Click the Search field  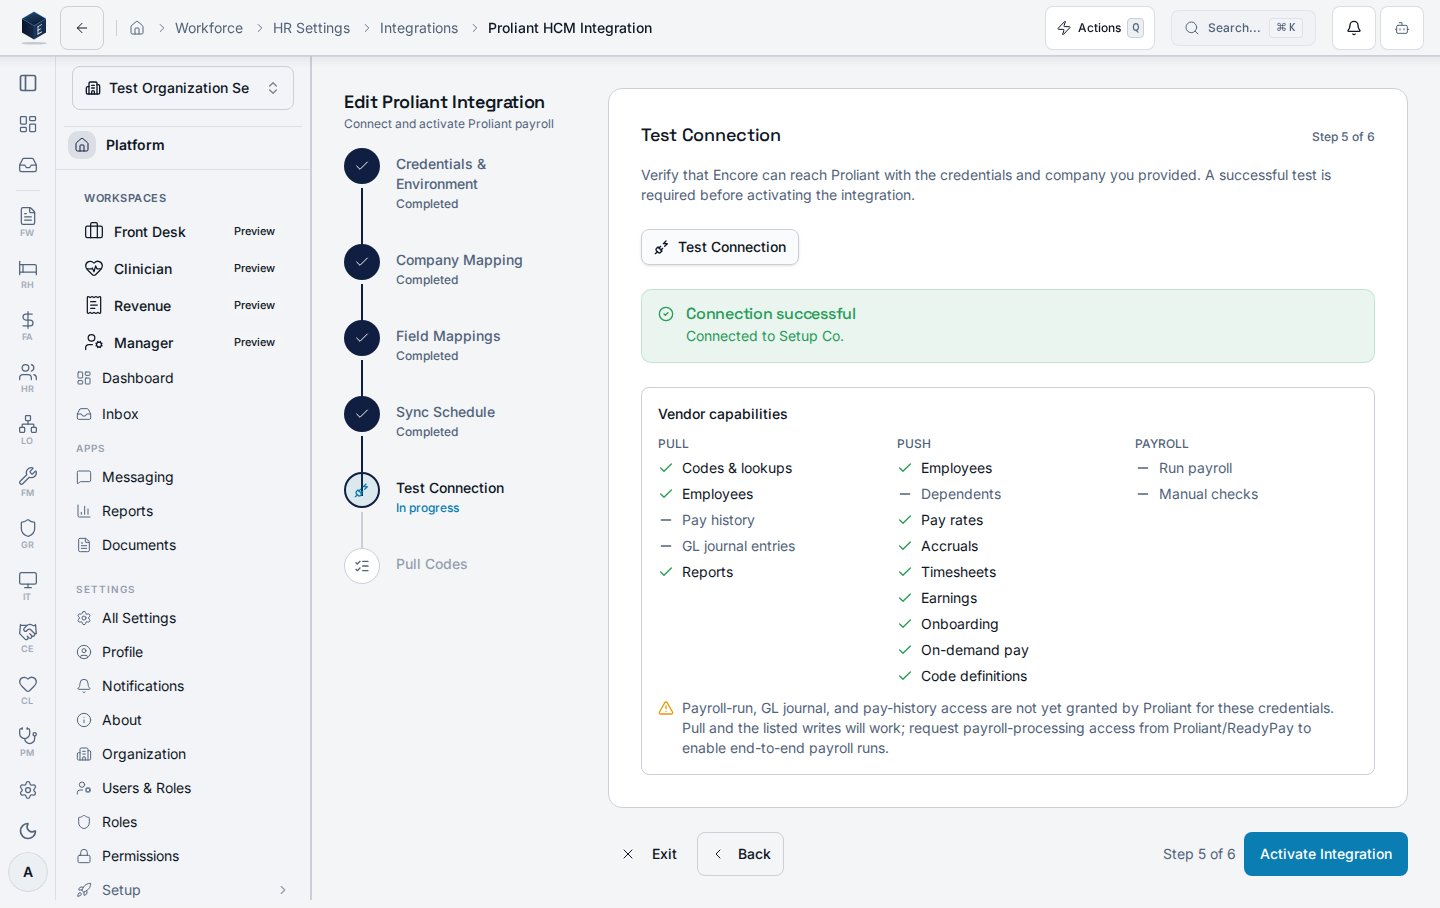1243,28
